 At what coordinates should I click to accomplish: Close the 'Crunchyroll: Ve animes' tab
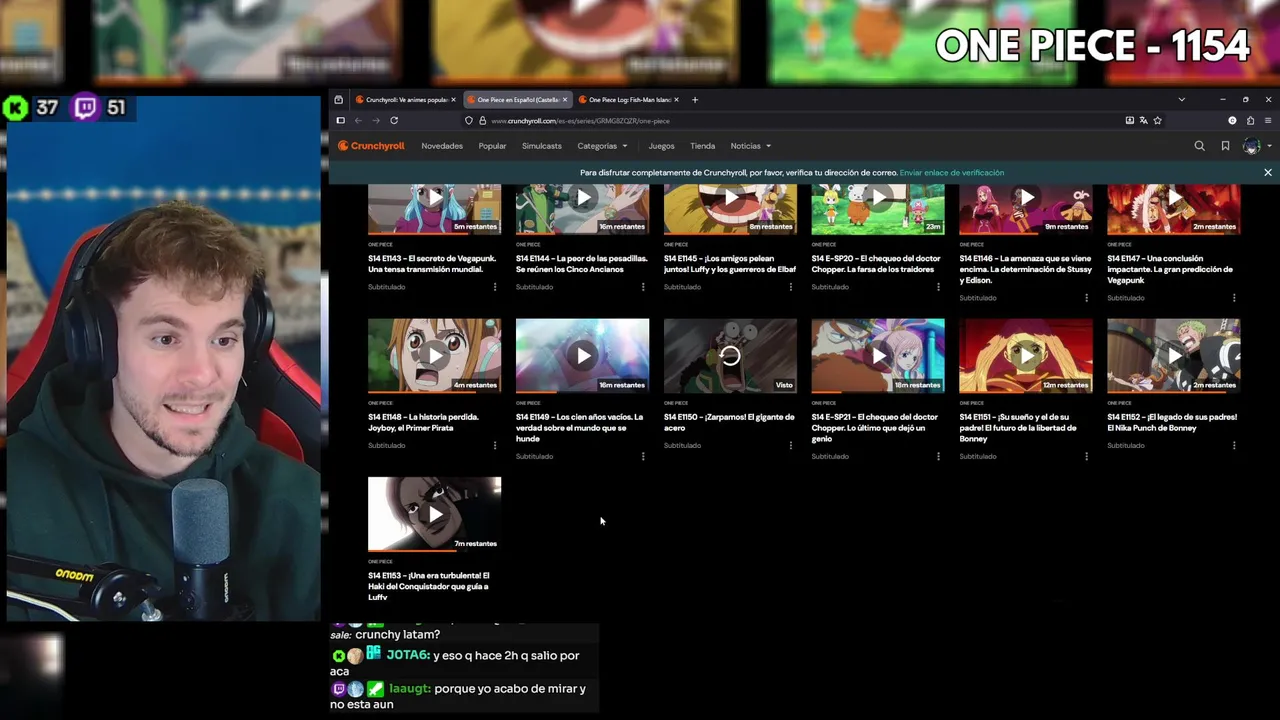pos(453,100)
